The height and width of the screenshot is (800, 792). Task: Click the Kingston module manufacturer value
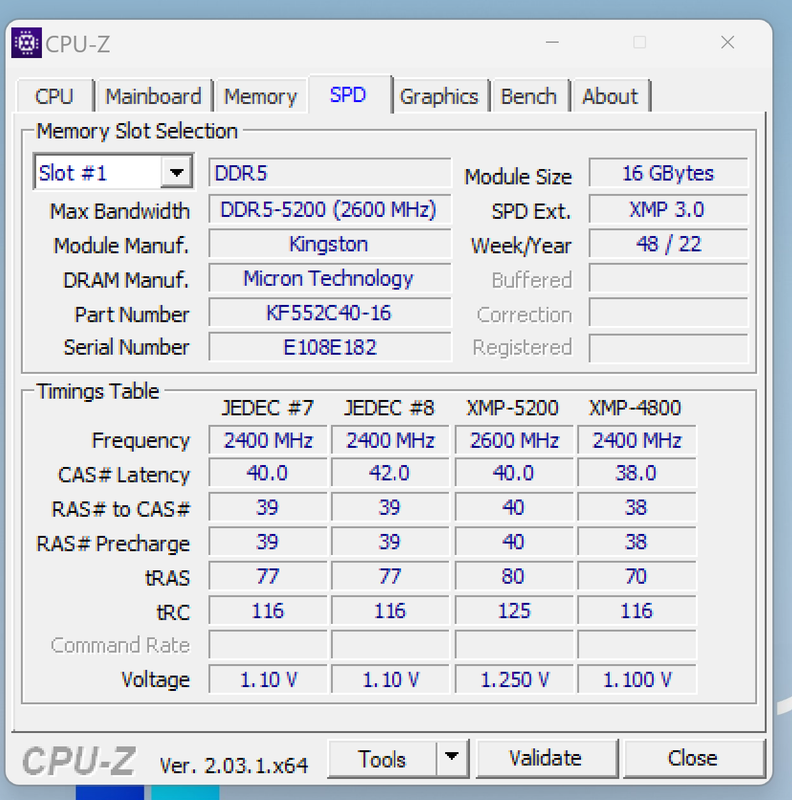330,244
